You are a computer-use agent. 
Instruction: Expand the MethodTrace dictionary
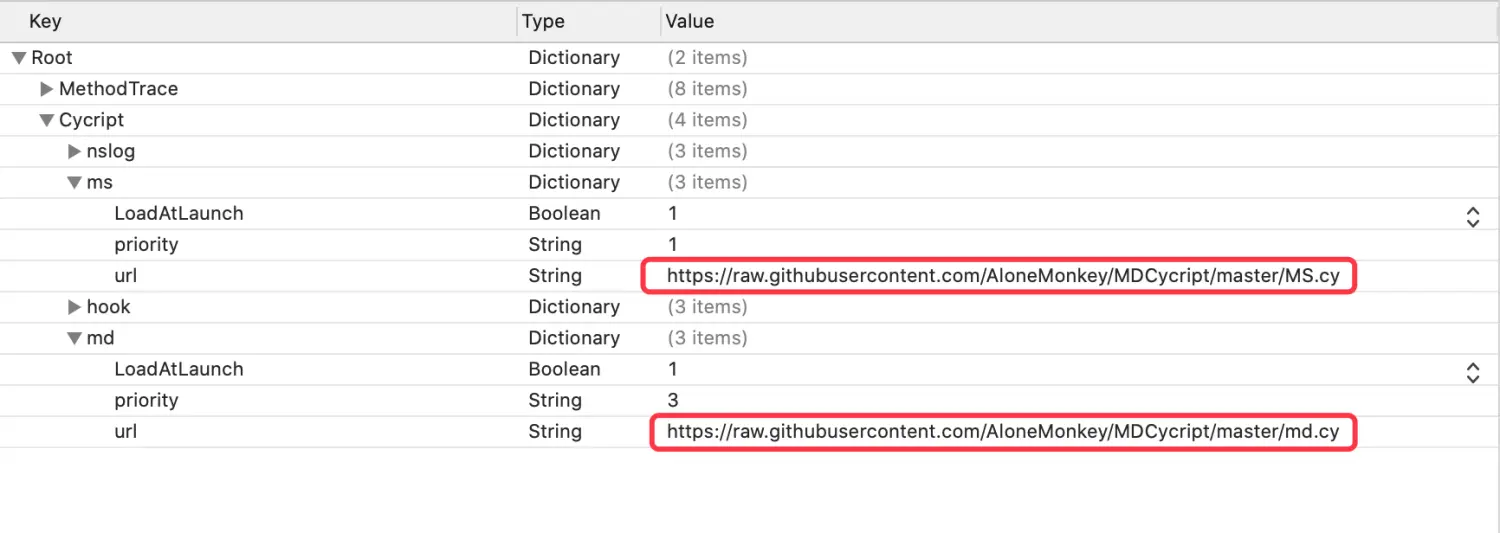(x=46, y=89)
